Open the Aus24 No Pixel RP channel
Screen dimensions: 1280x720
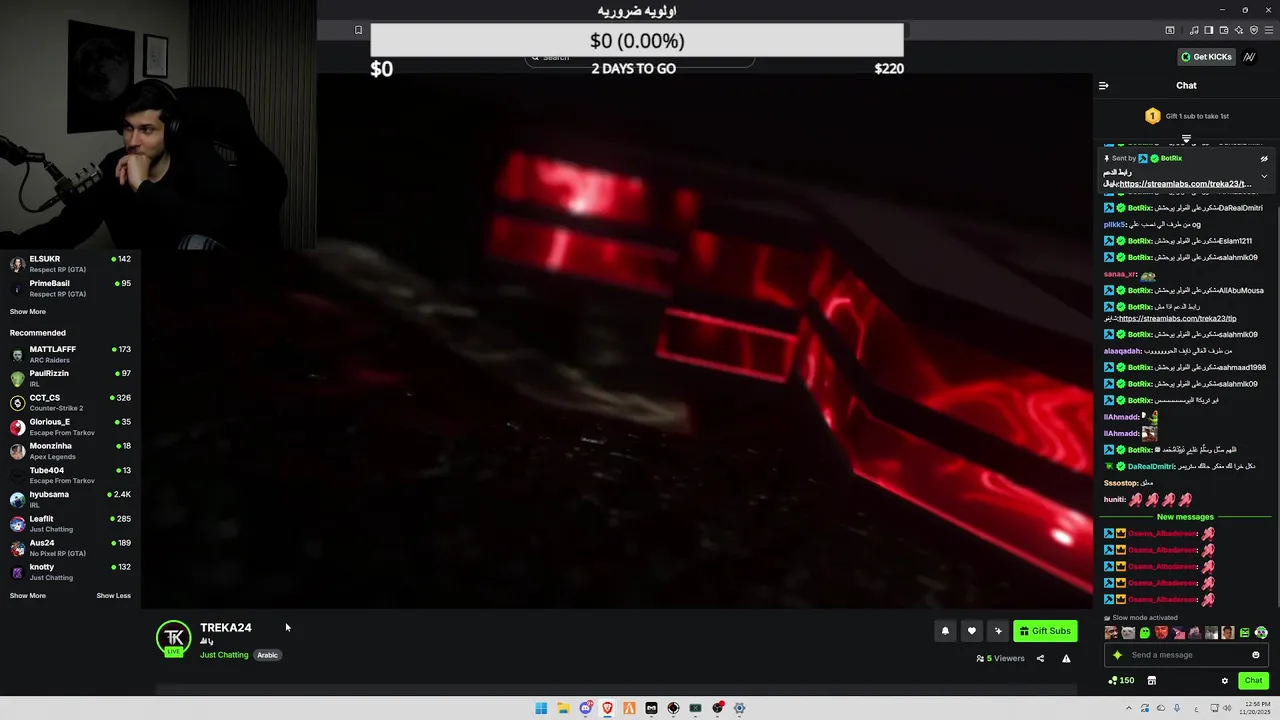tap(70, 548)
